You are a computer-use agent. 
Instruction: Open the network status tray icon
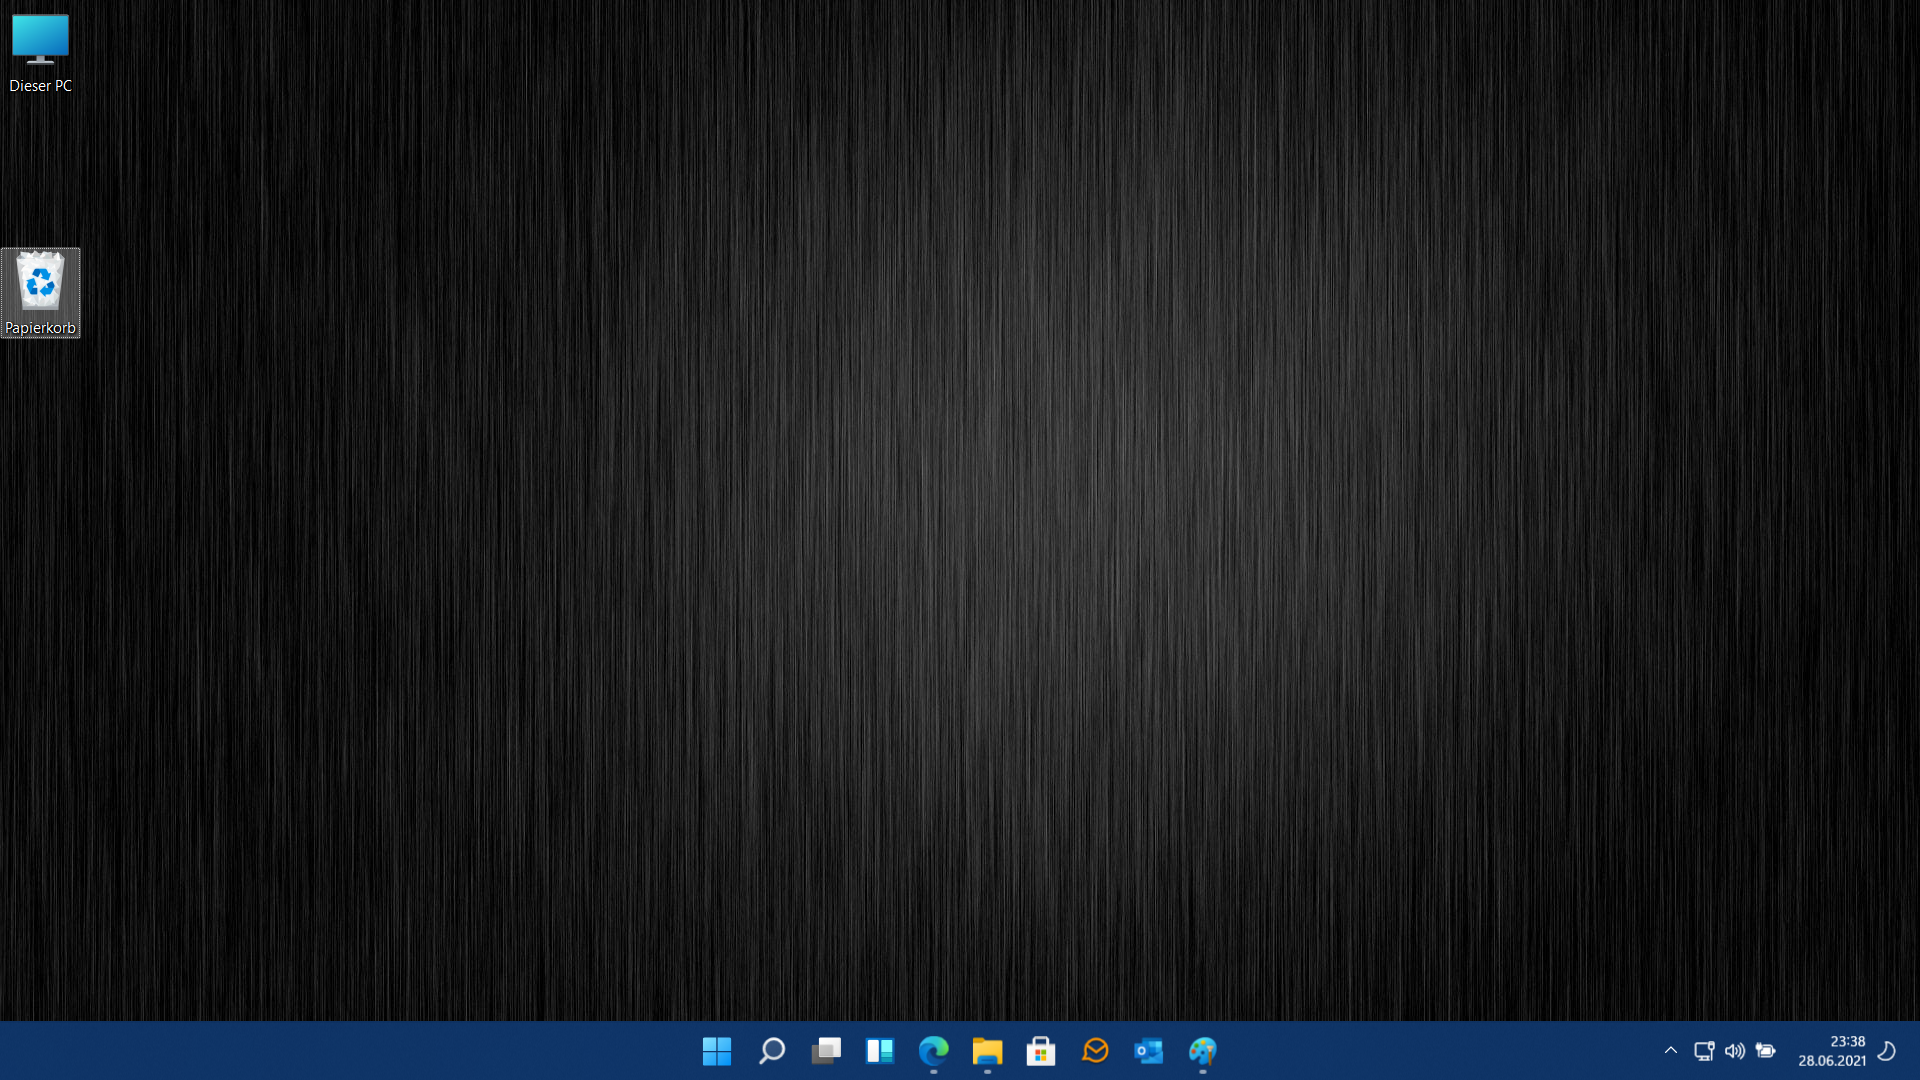1704,1051
